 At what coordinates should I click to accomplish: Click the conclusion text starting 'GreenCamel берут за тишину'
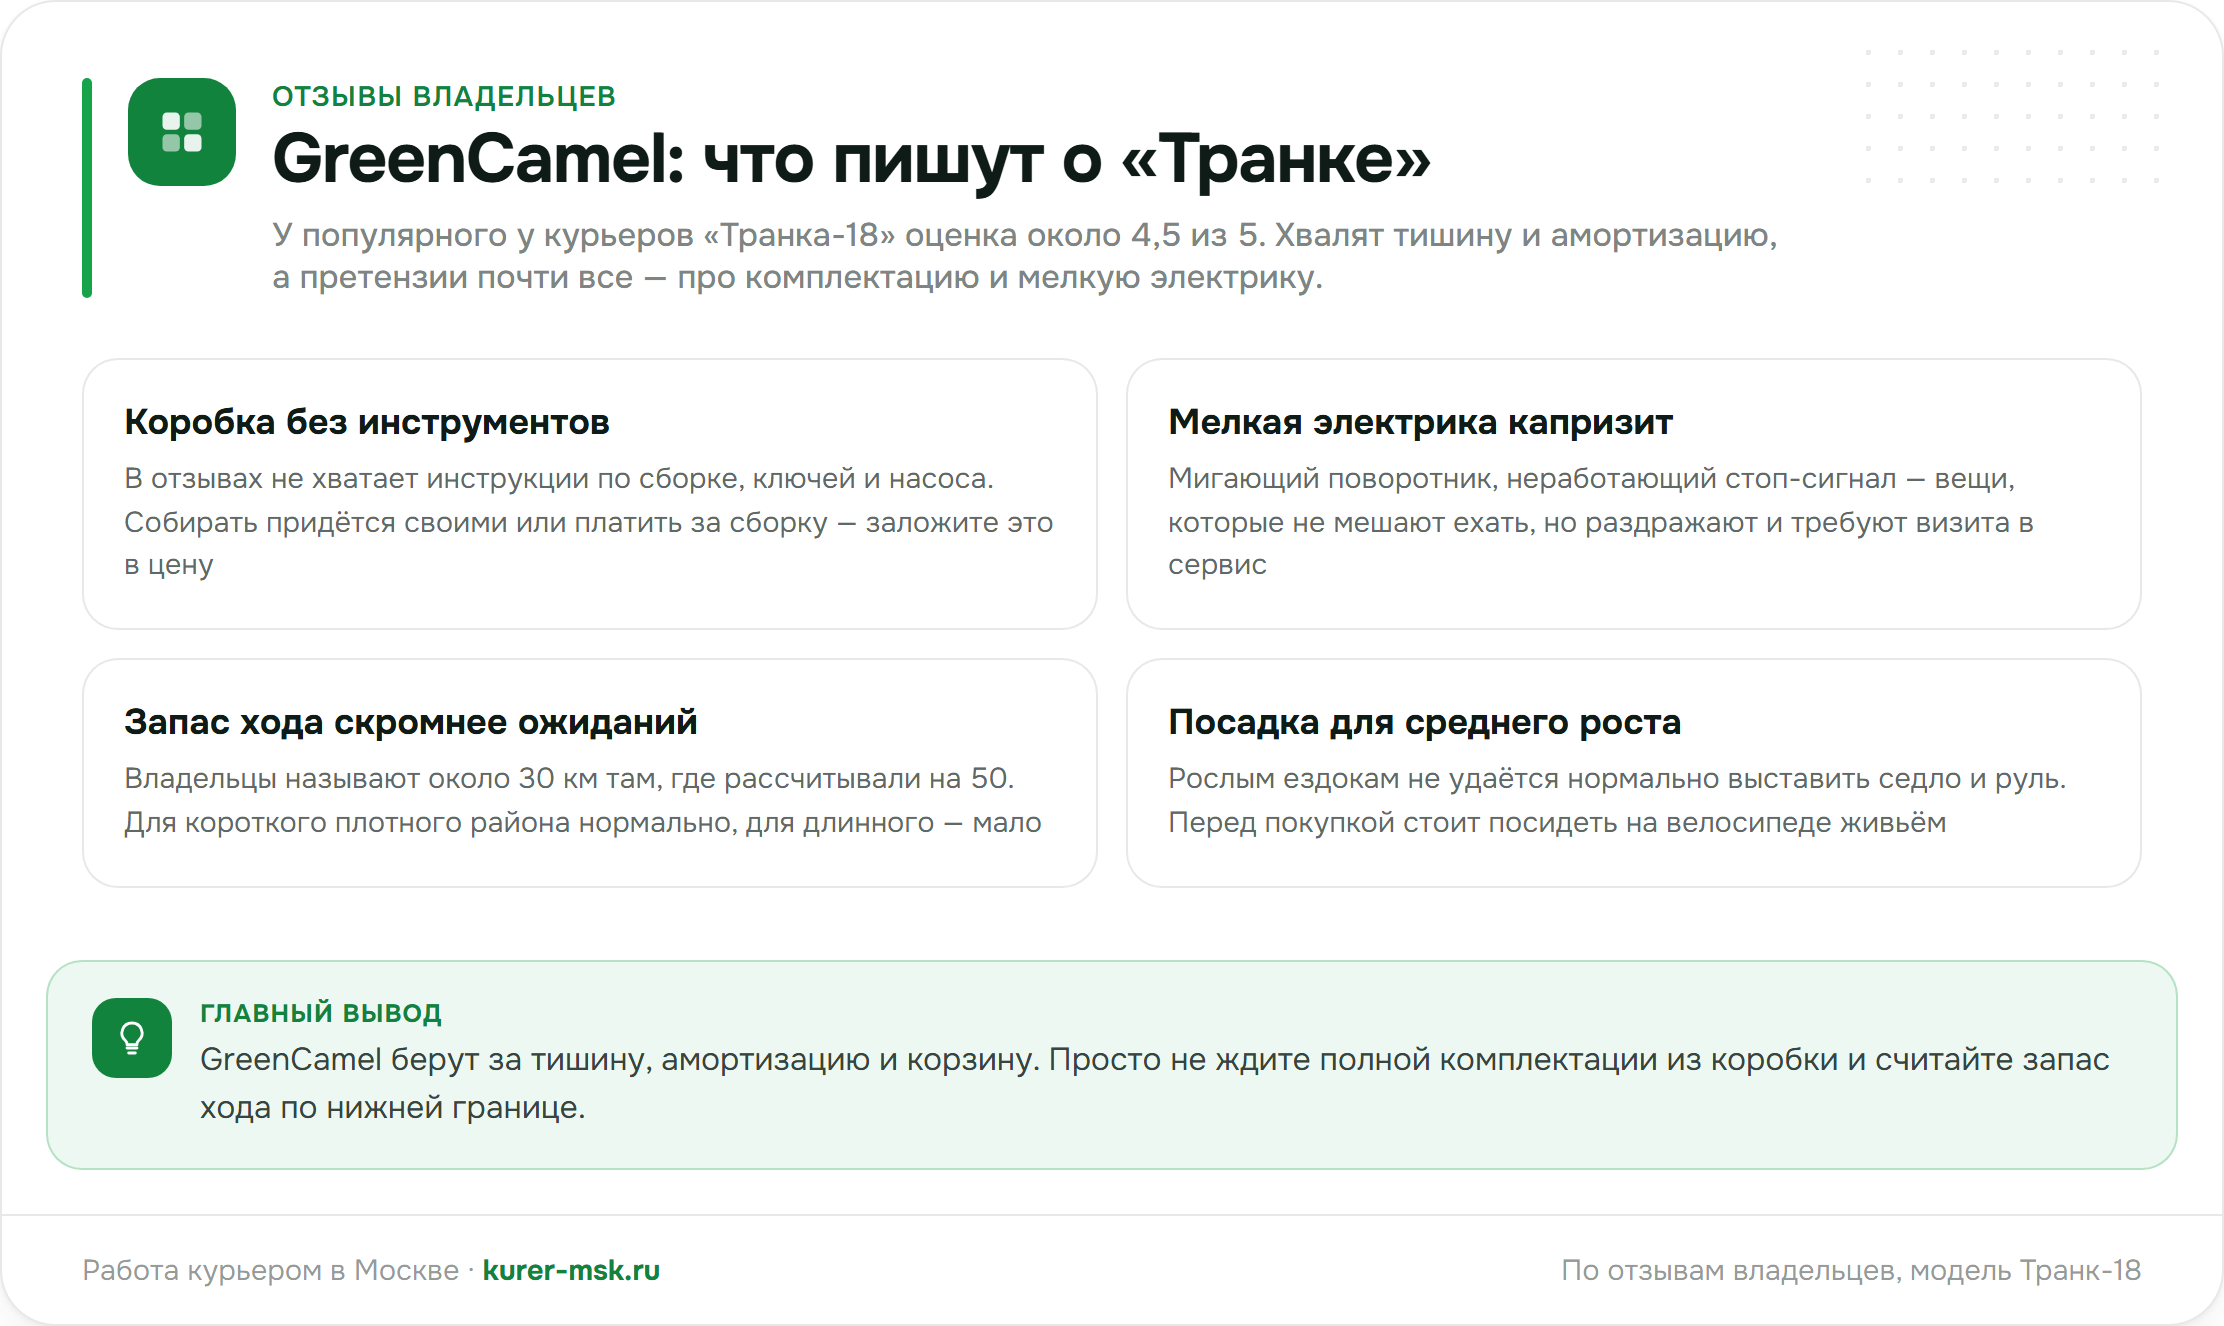[1155, 1083]
